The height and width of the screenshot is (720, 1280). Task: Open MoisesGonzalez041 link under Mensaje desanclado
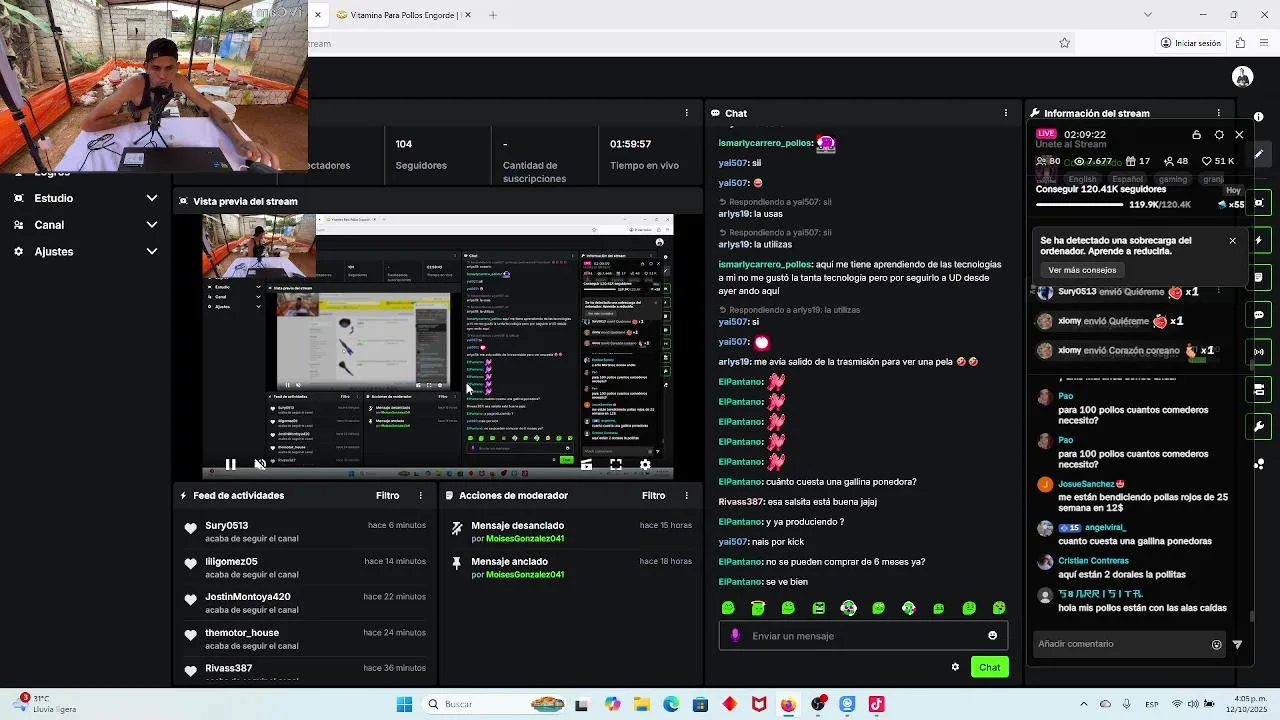tap(525, 539)
